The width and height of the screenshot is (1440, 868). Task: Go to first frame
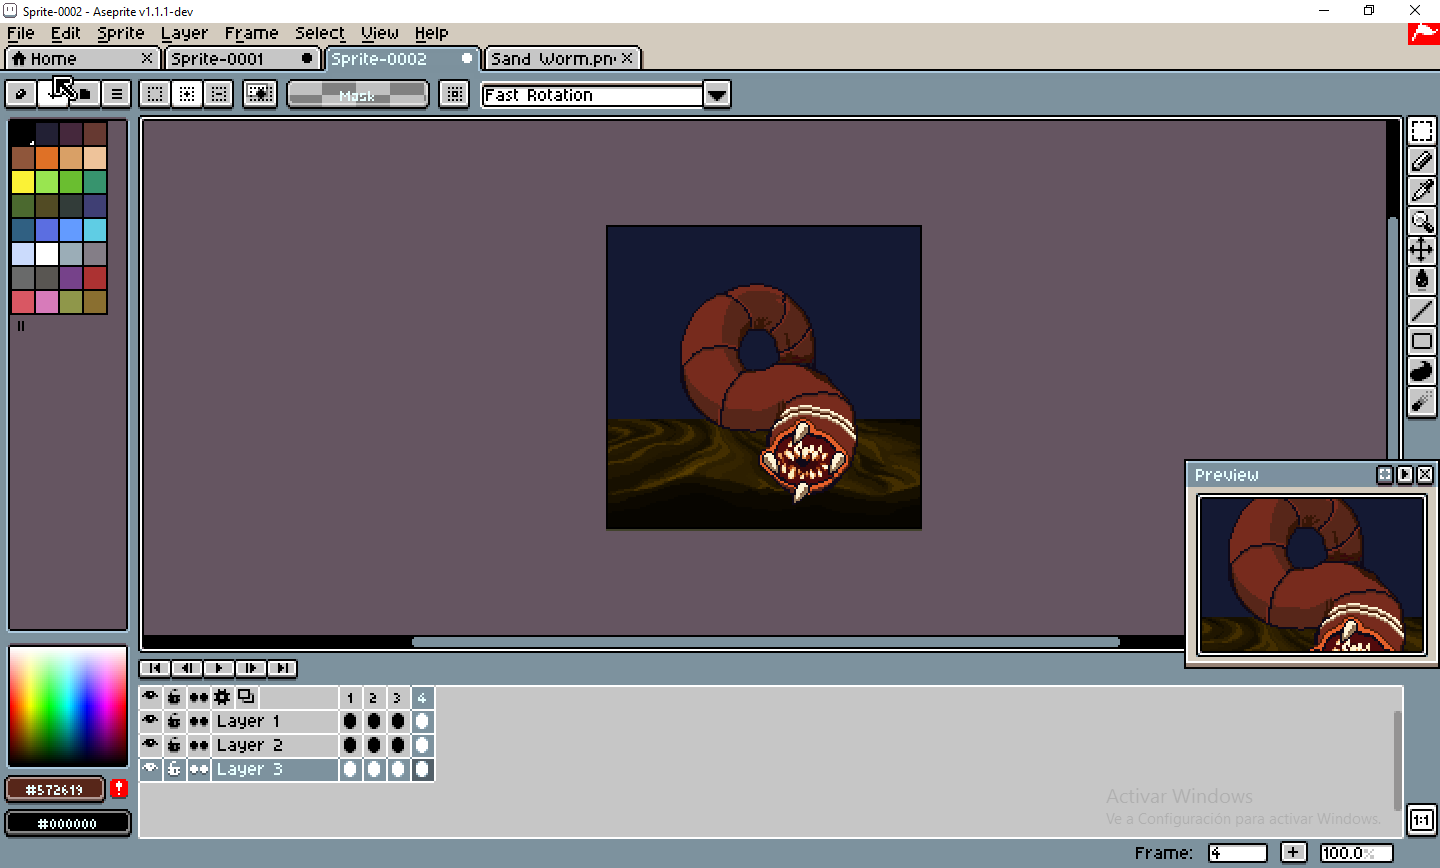pos(155,668)
